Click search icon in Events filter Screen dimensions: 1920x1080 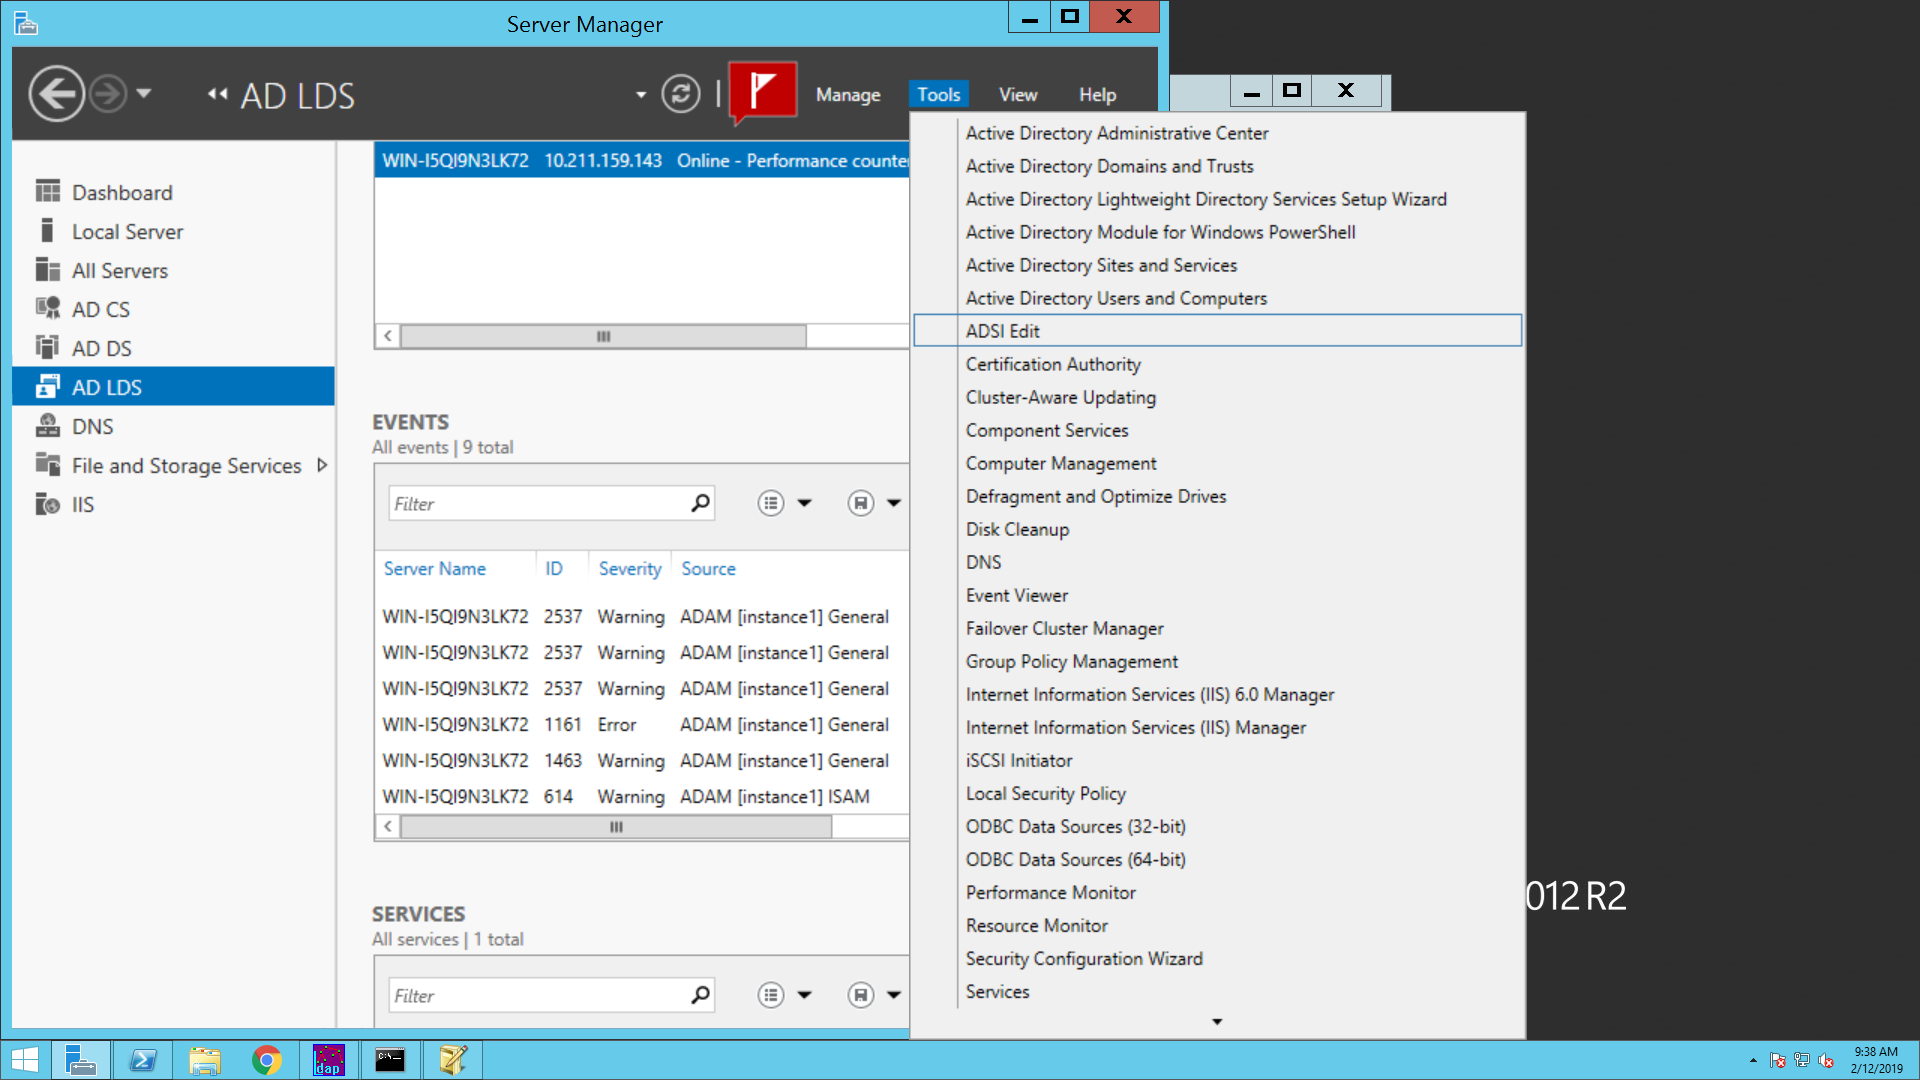point(700,503)
